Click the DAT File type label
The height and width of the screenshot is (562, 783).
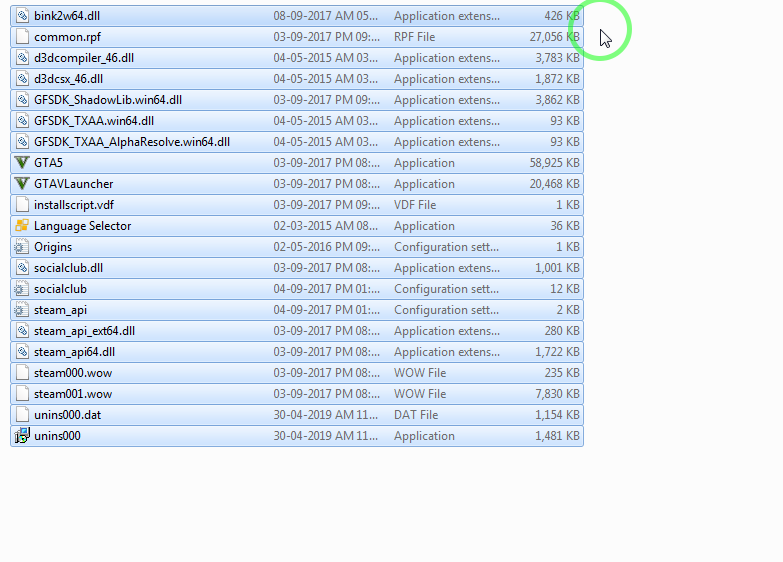coord(416,415)
